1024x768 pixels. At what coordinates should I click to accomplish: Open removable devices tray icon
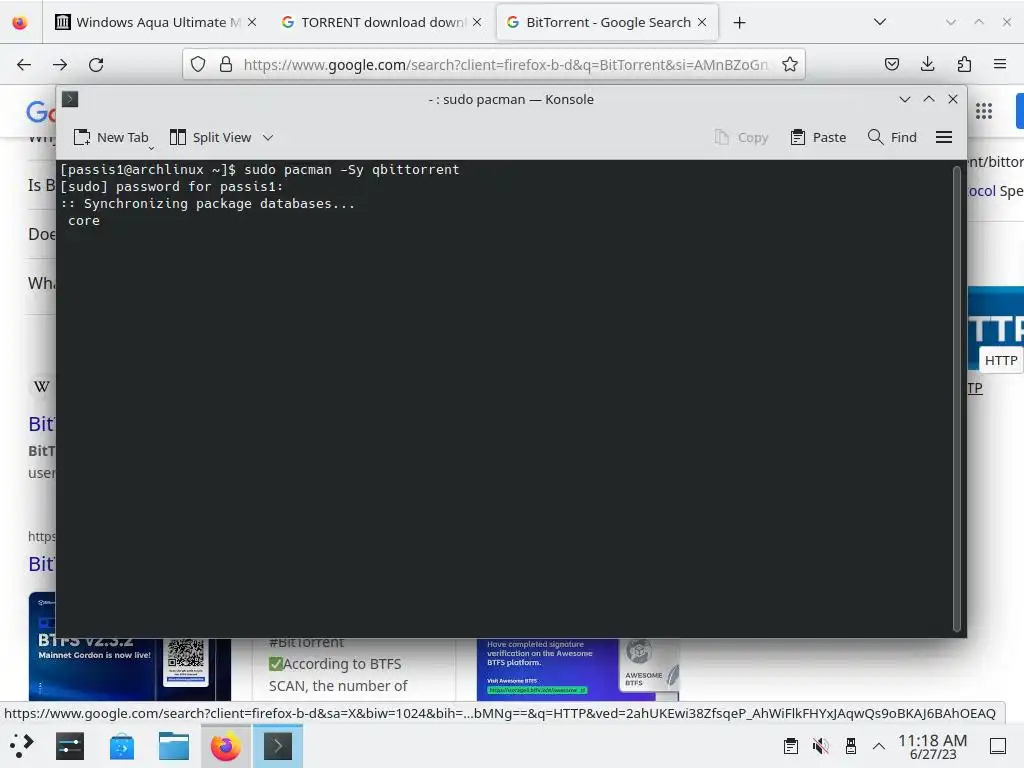coord(850,746)
